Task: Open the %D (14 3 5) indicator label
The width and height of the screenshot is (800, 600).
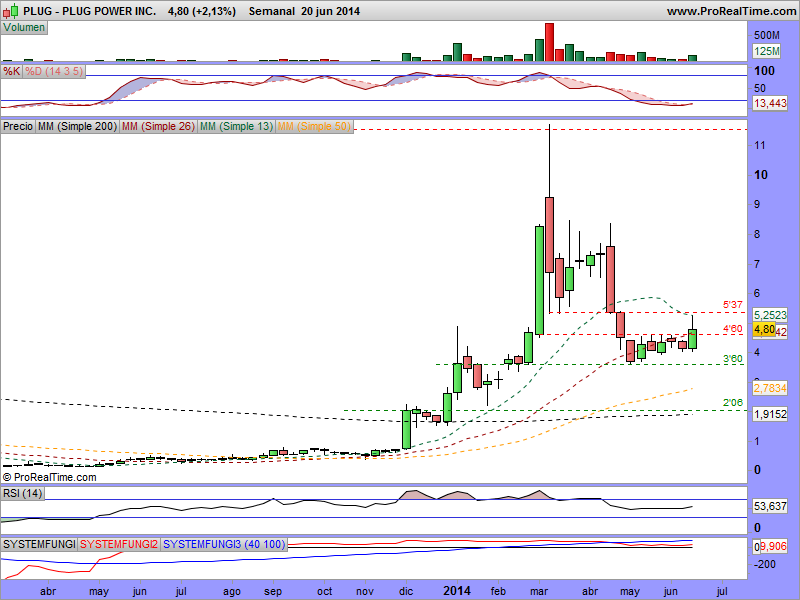Action: click(x=54, y=71)
